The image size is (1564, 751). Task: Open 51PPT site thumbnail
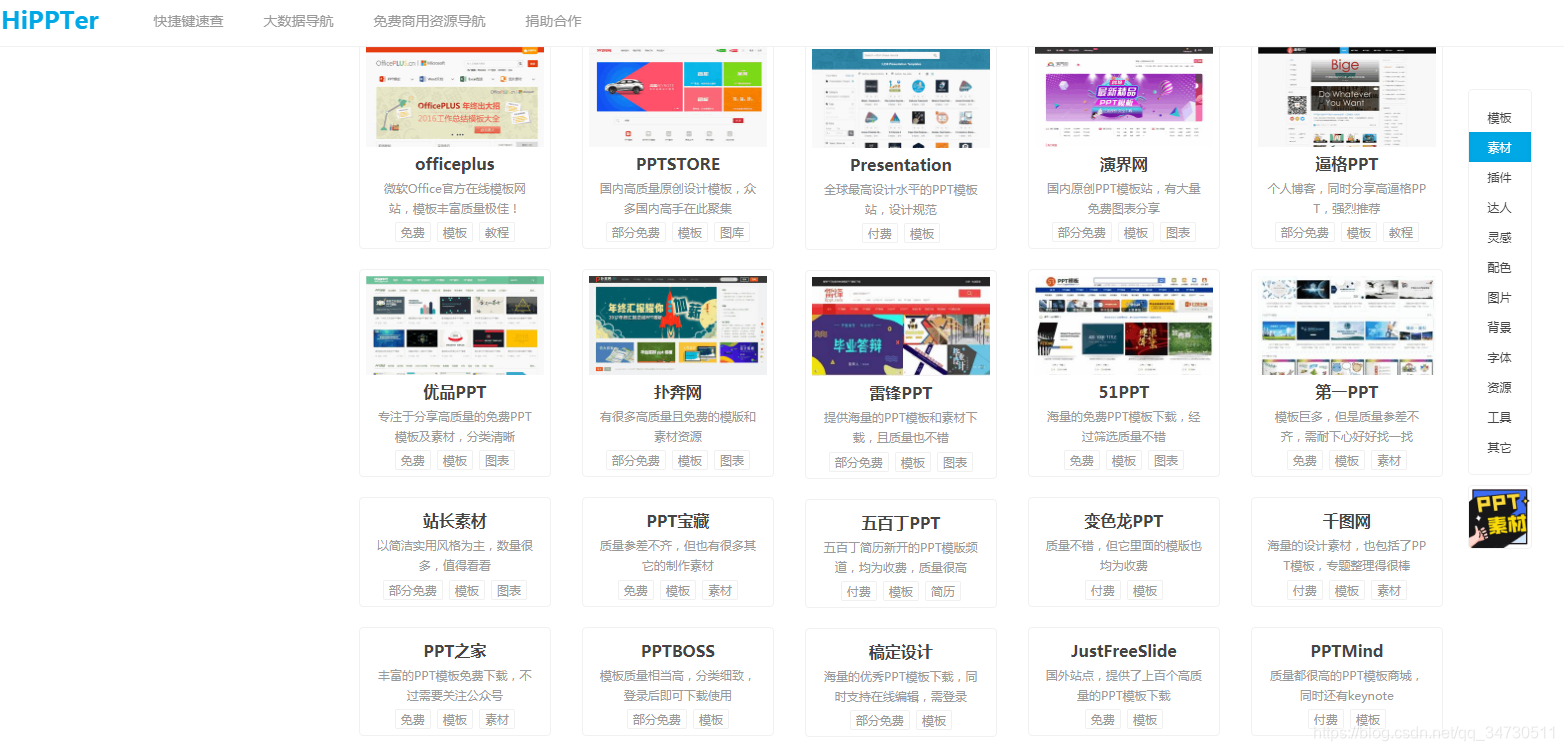click(x=1124, y=325)
